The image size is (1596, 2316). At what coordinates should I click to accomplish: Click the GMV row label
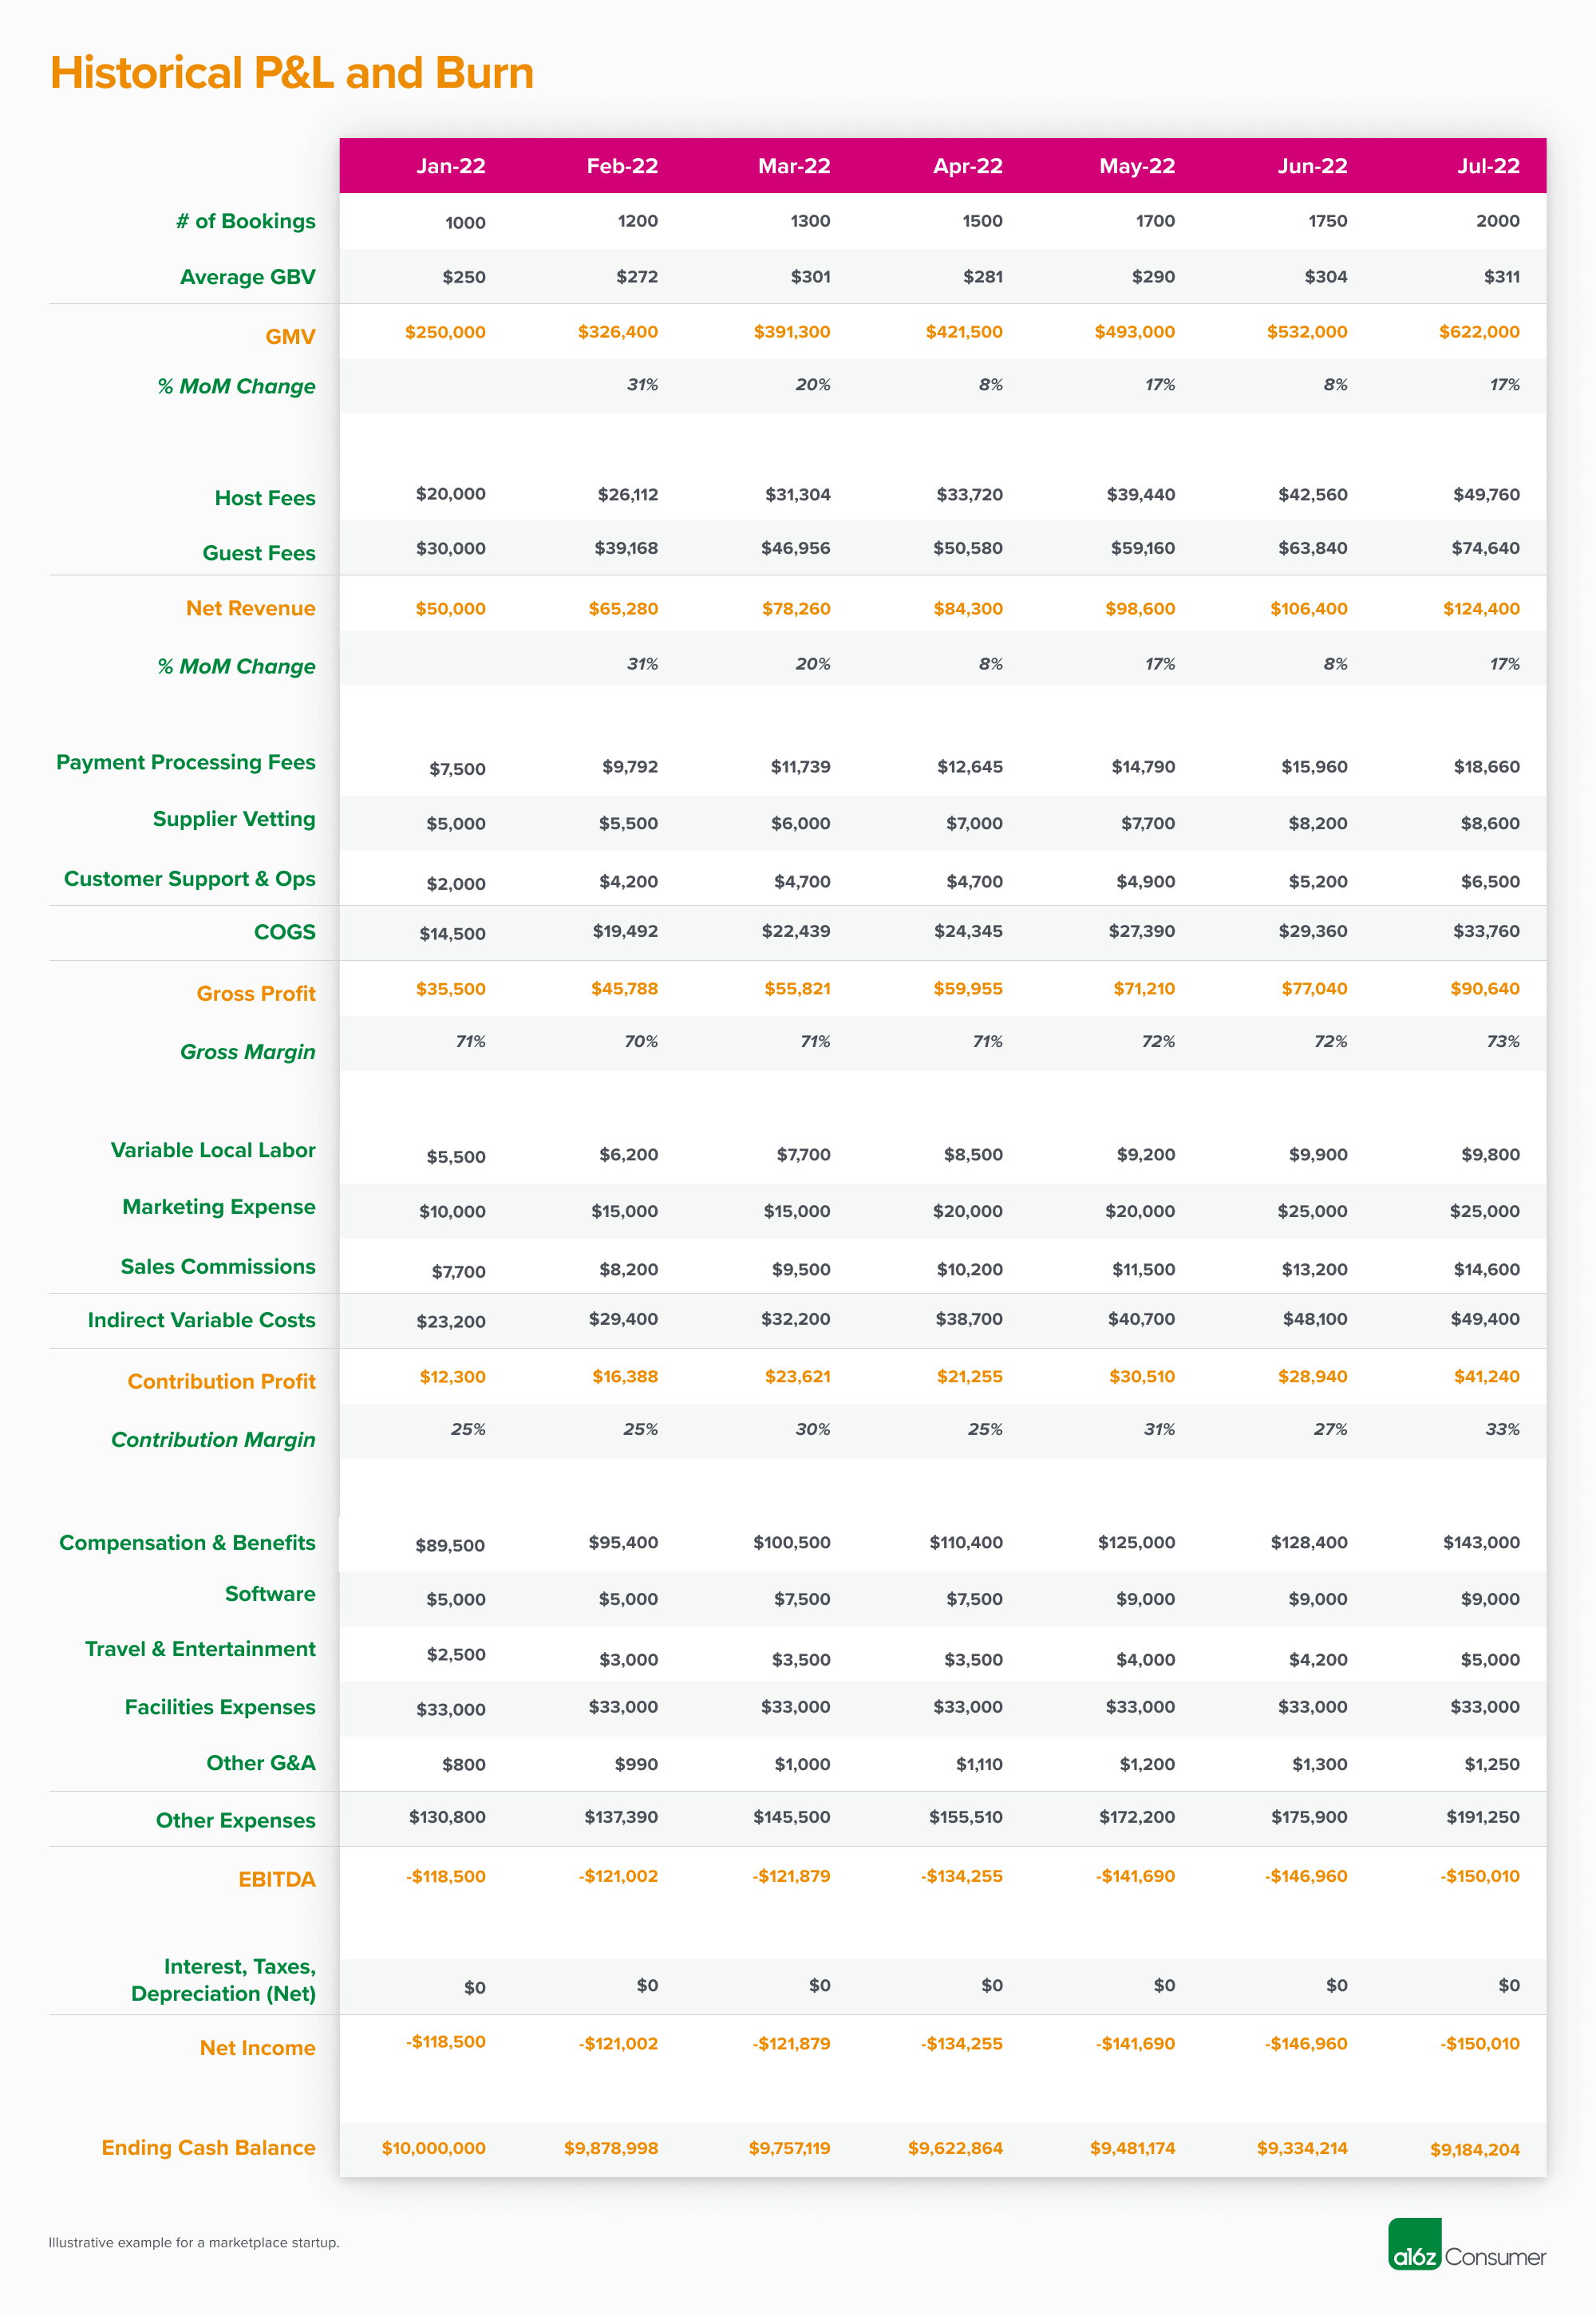pos(290,337)
